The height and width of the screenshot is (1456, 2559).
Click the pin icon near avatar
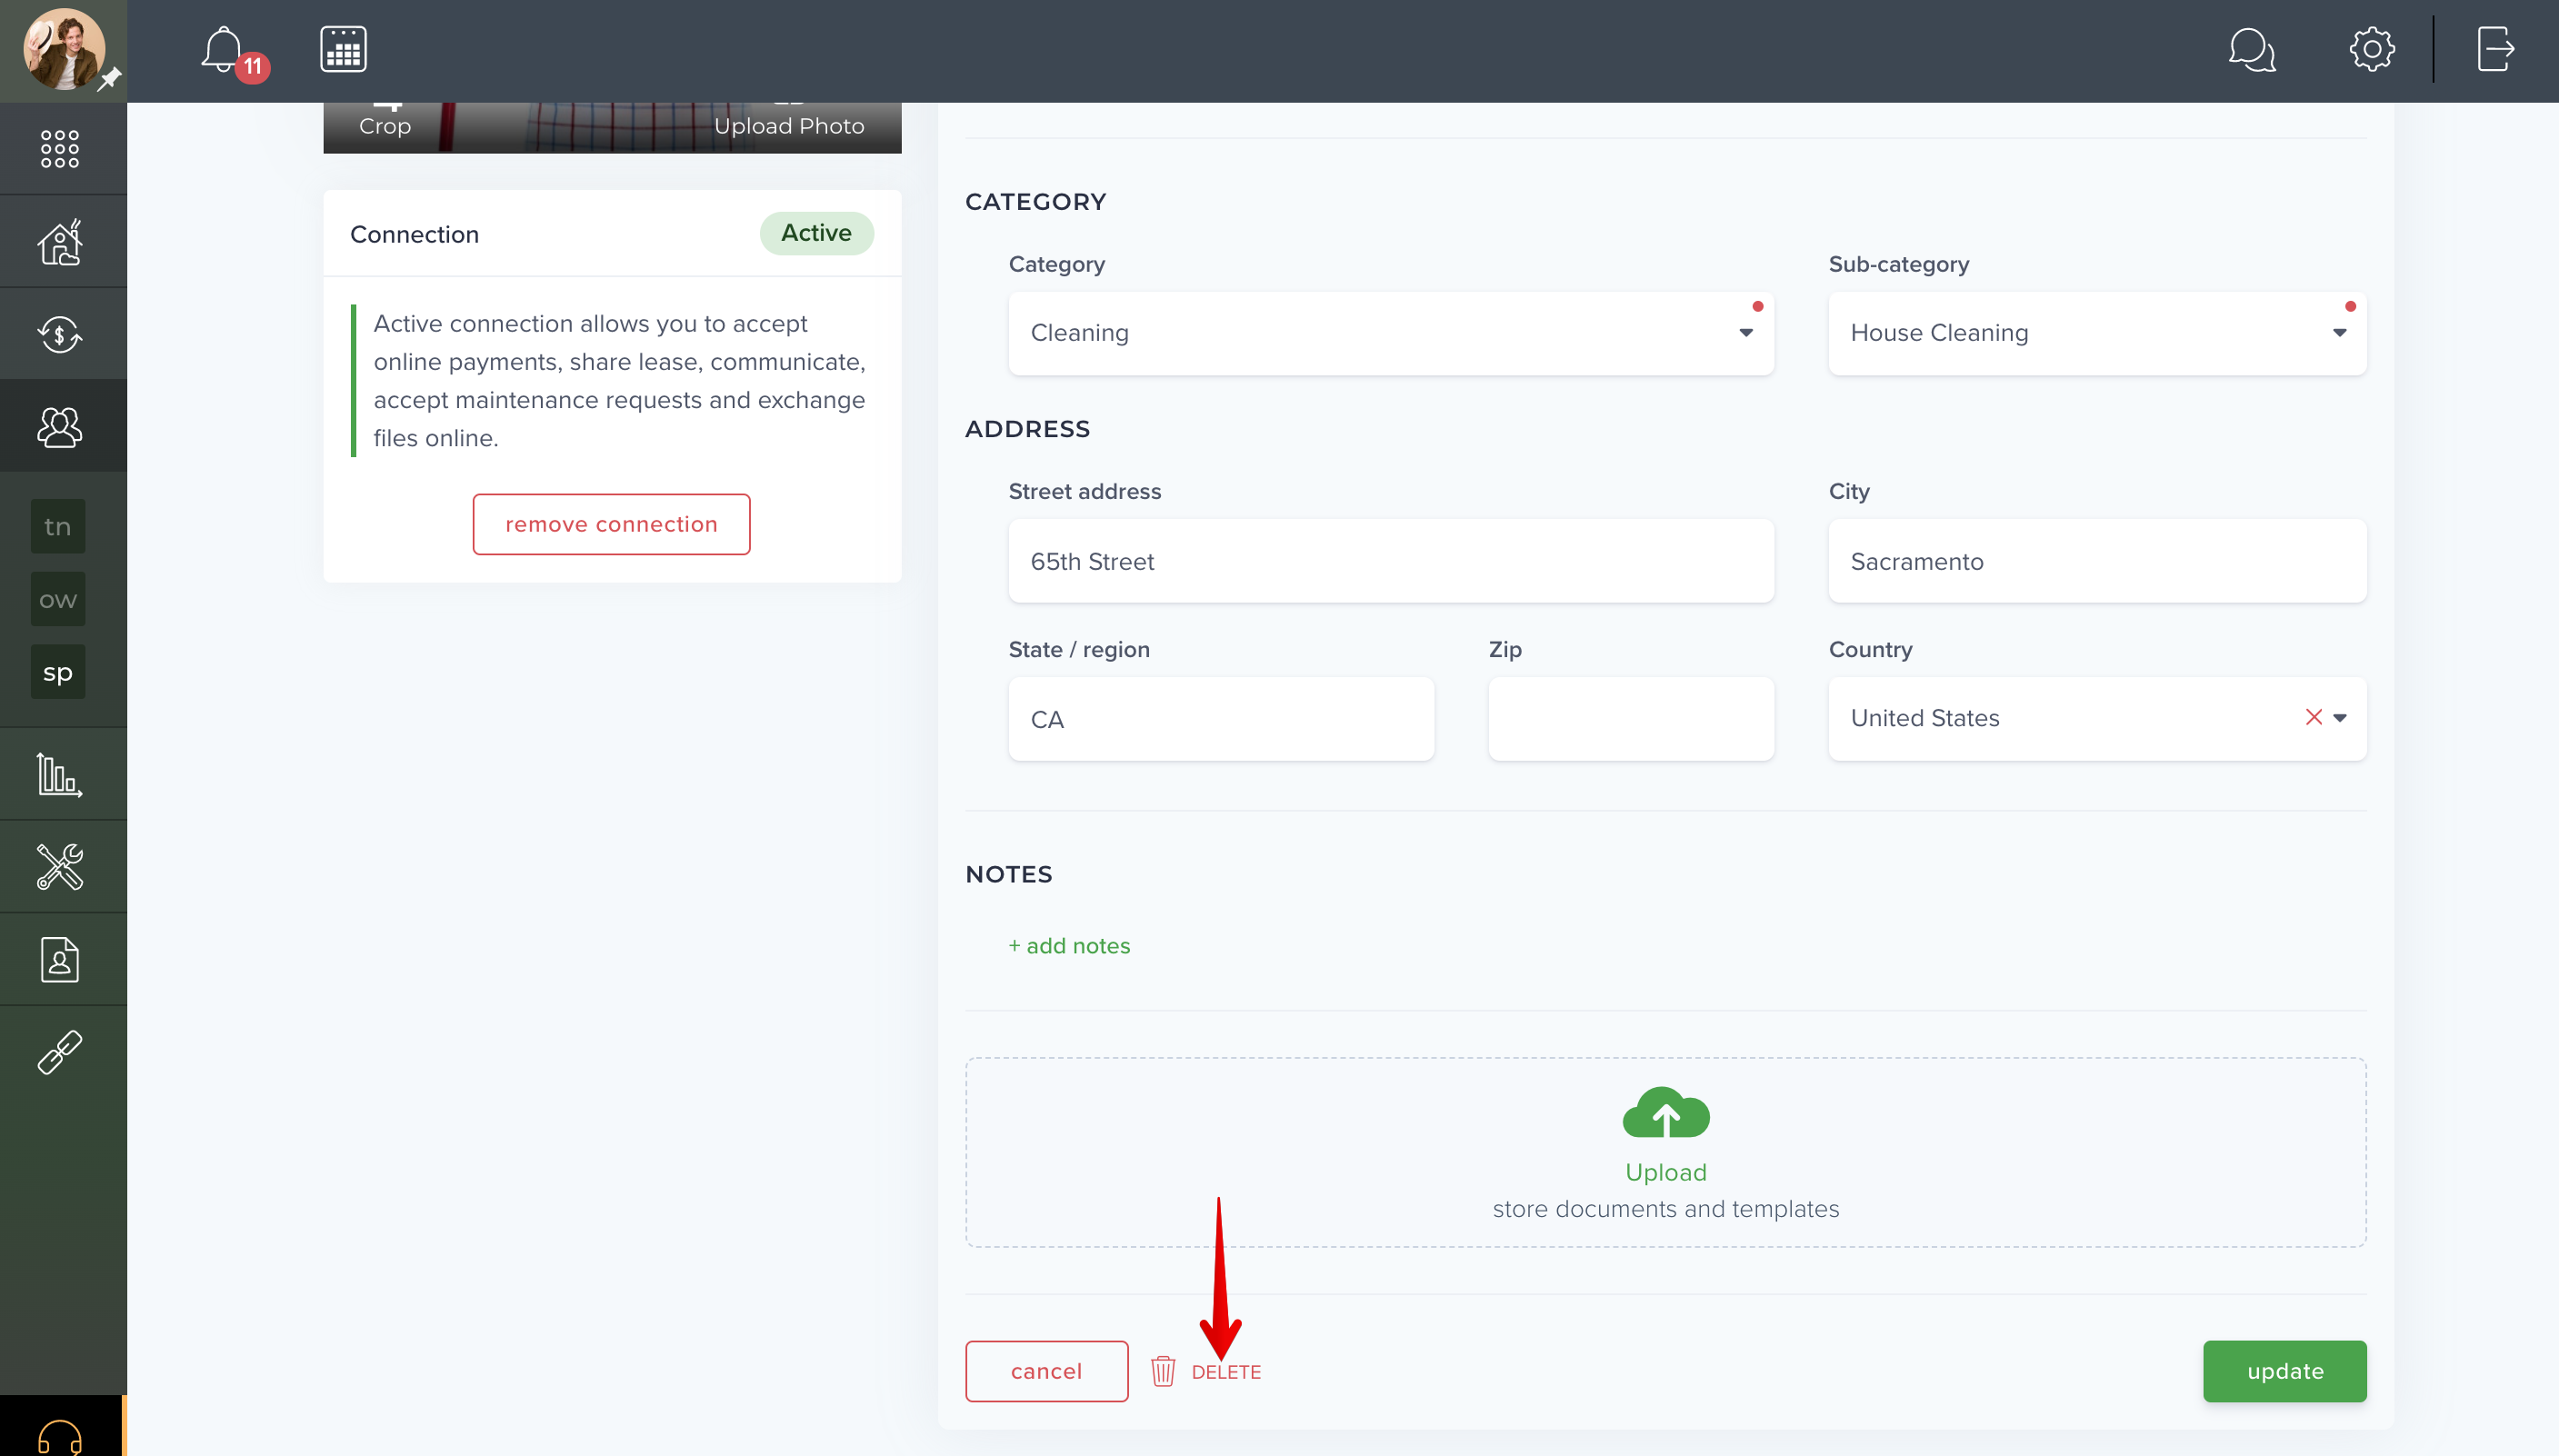point(110,78)
